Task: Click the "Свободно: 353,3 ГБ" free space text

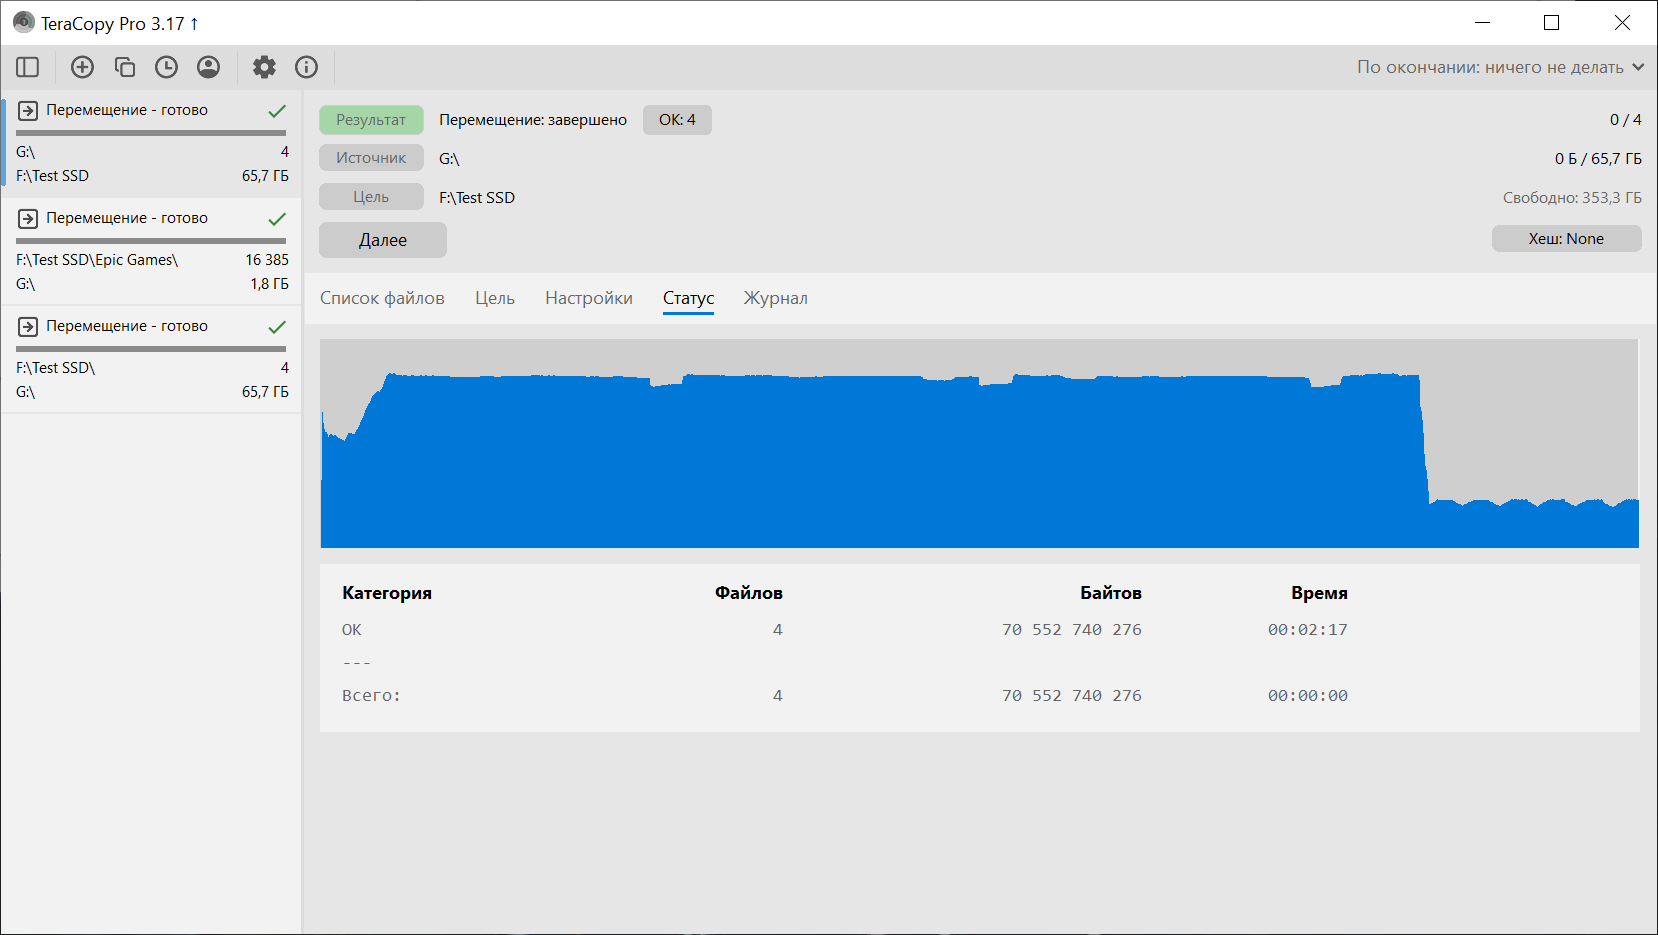Action: click(x=1572, y=198)
